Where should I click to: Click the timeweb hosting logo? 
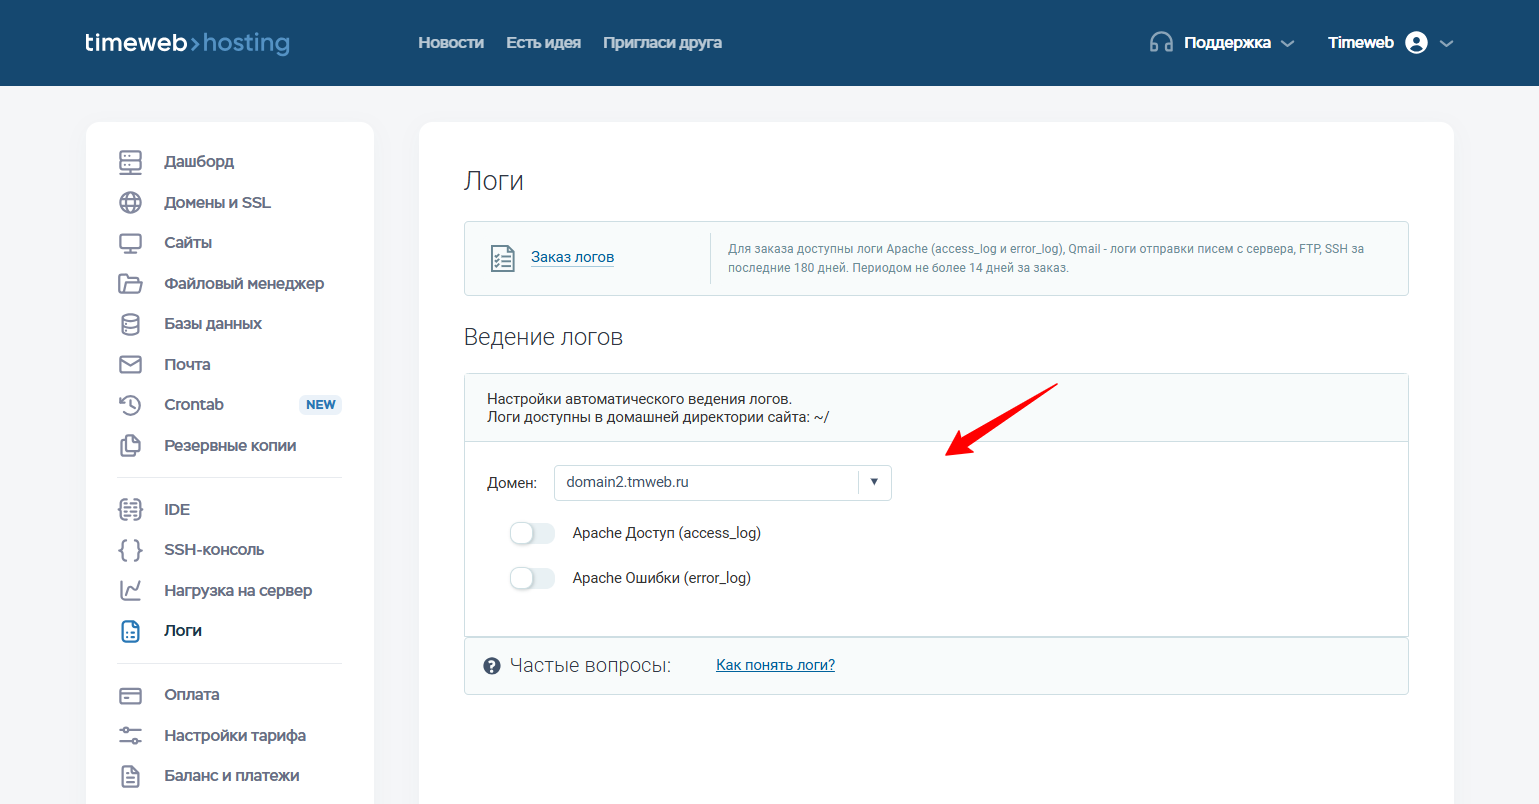pyautogui.click(x=187, y=43)
